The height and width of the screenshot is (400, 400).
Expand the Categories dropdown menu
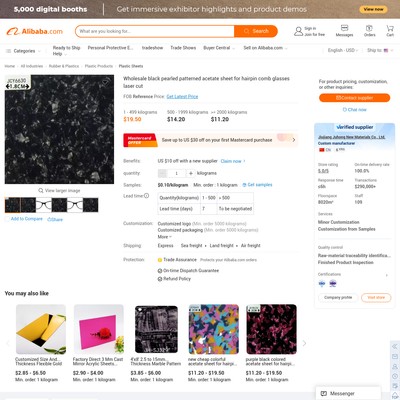tap(23, 51)
